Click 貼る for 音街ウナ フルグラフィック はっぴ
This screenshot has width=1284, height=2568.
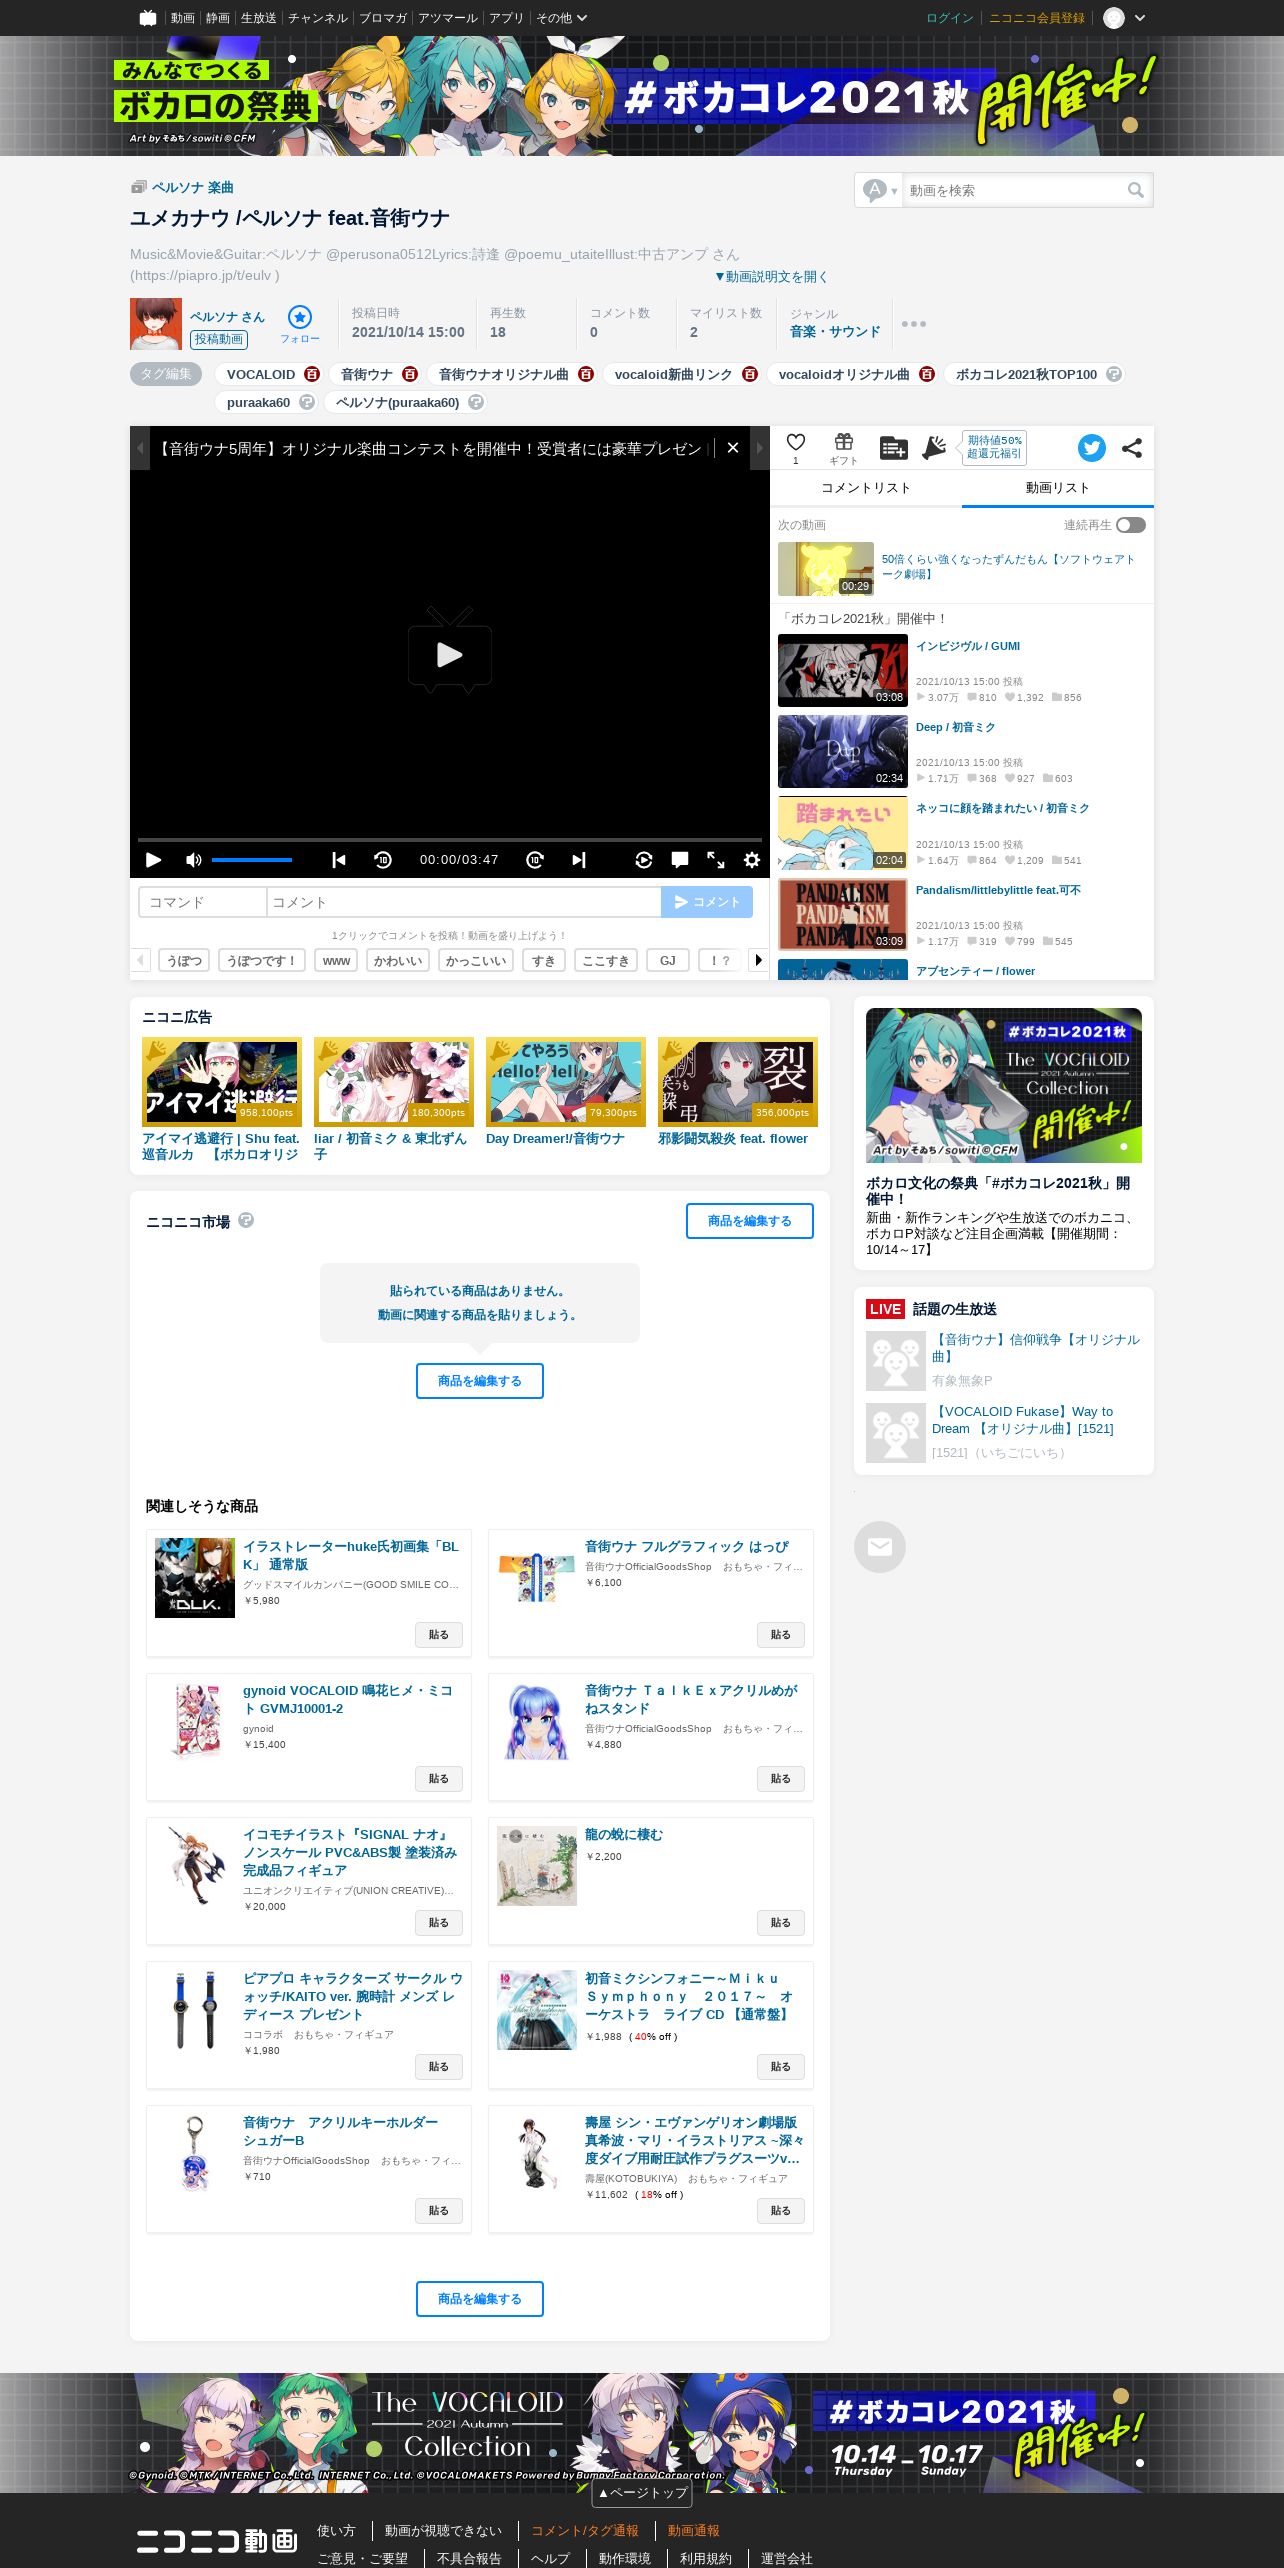tap(781, 1635)
